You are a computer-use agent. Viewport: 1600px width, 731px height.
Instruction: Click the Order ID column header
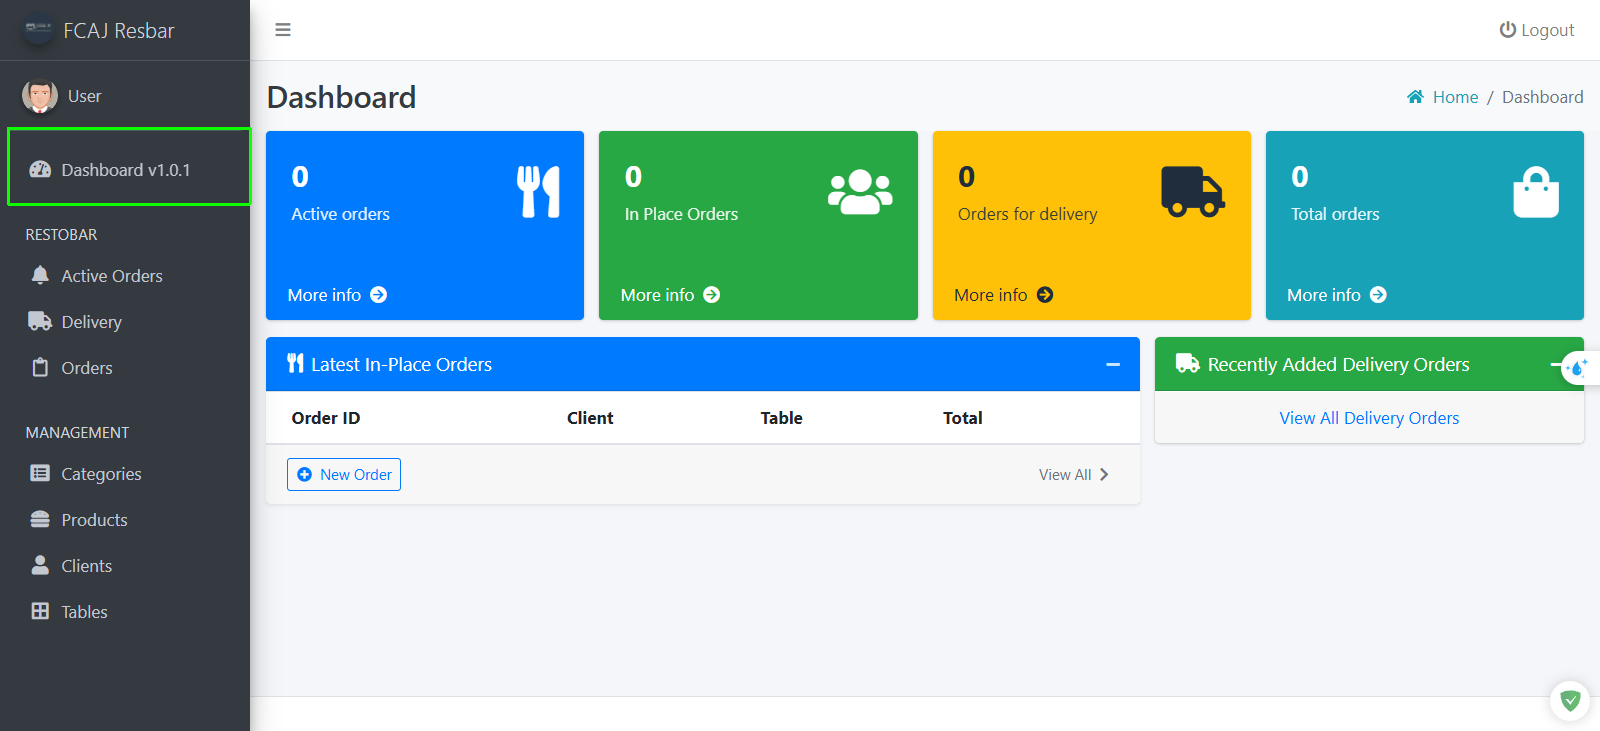pyautogui.click(x=326, y=418)
